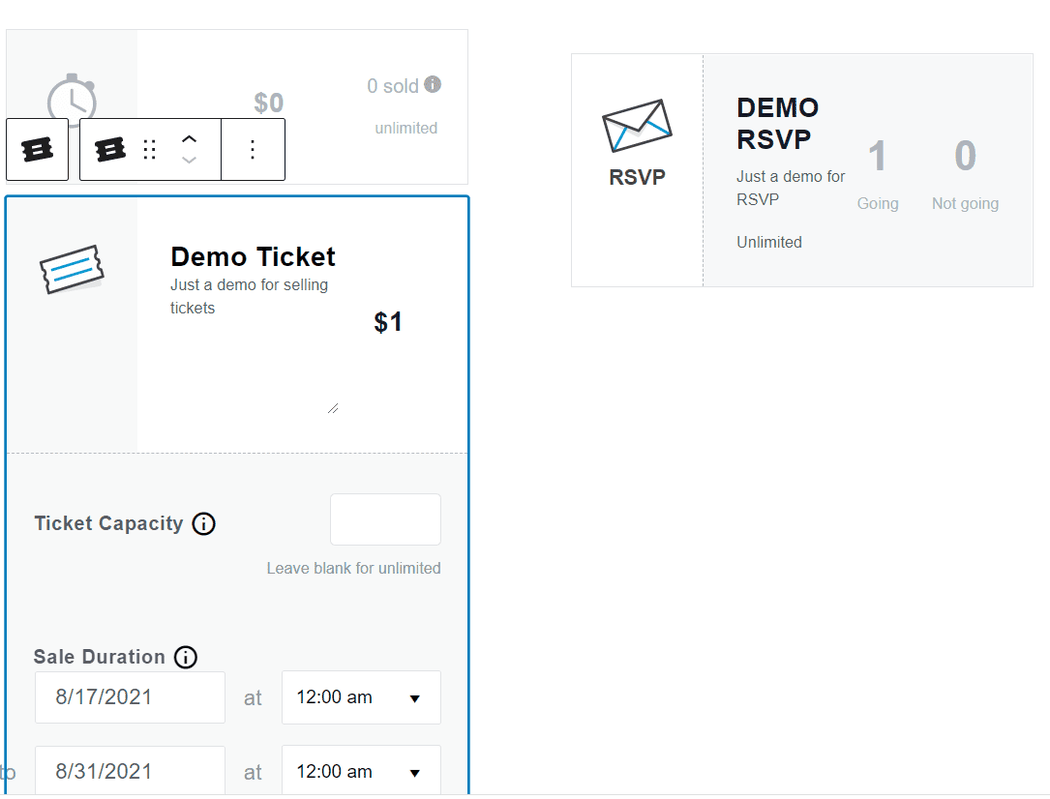Click the $1 ticket price
1050x799 pixels.
pyautogui.click(x=388, y=322)
